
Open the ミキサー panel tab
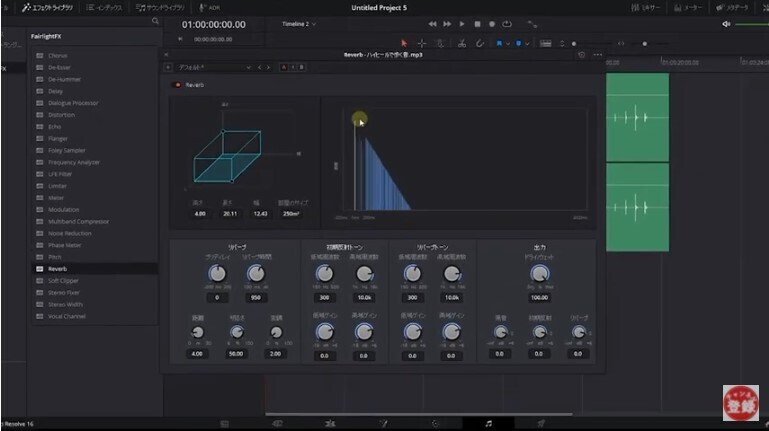pos(645,8)
